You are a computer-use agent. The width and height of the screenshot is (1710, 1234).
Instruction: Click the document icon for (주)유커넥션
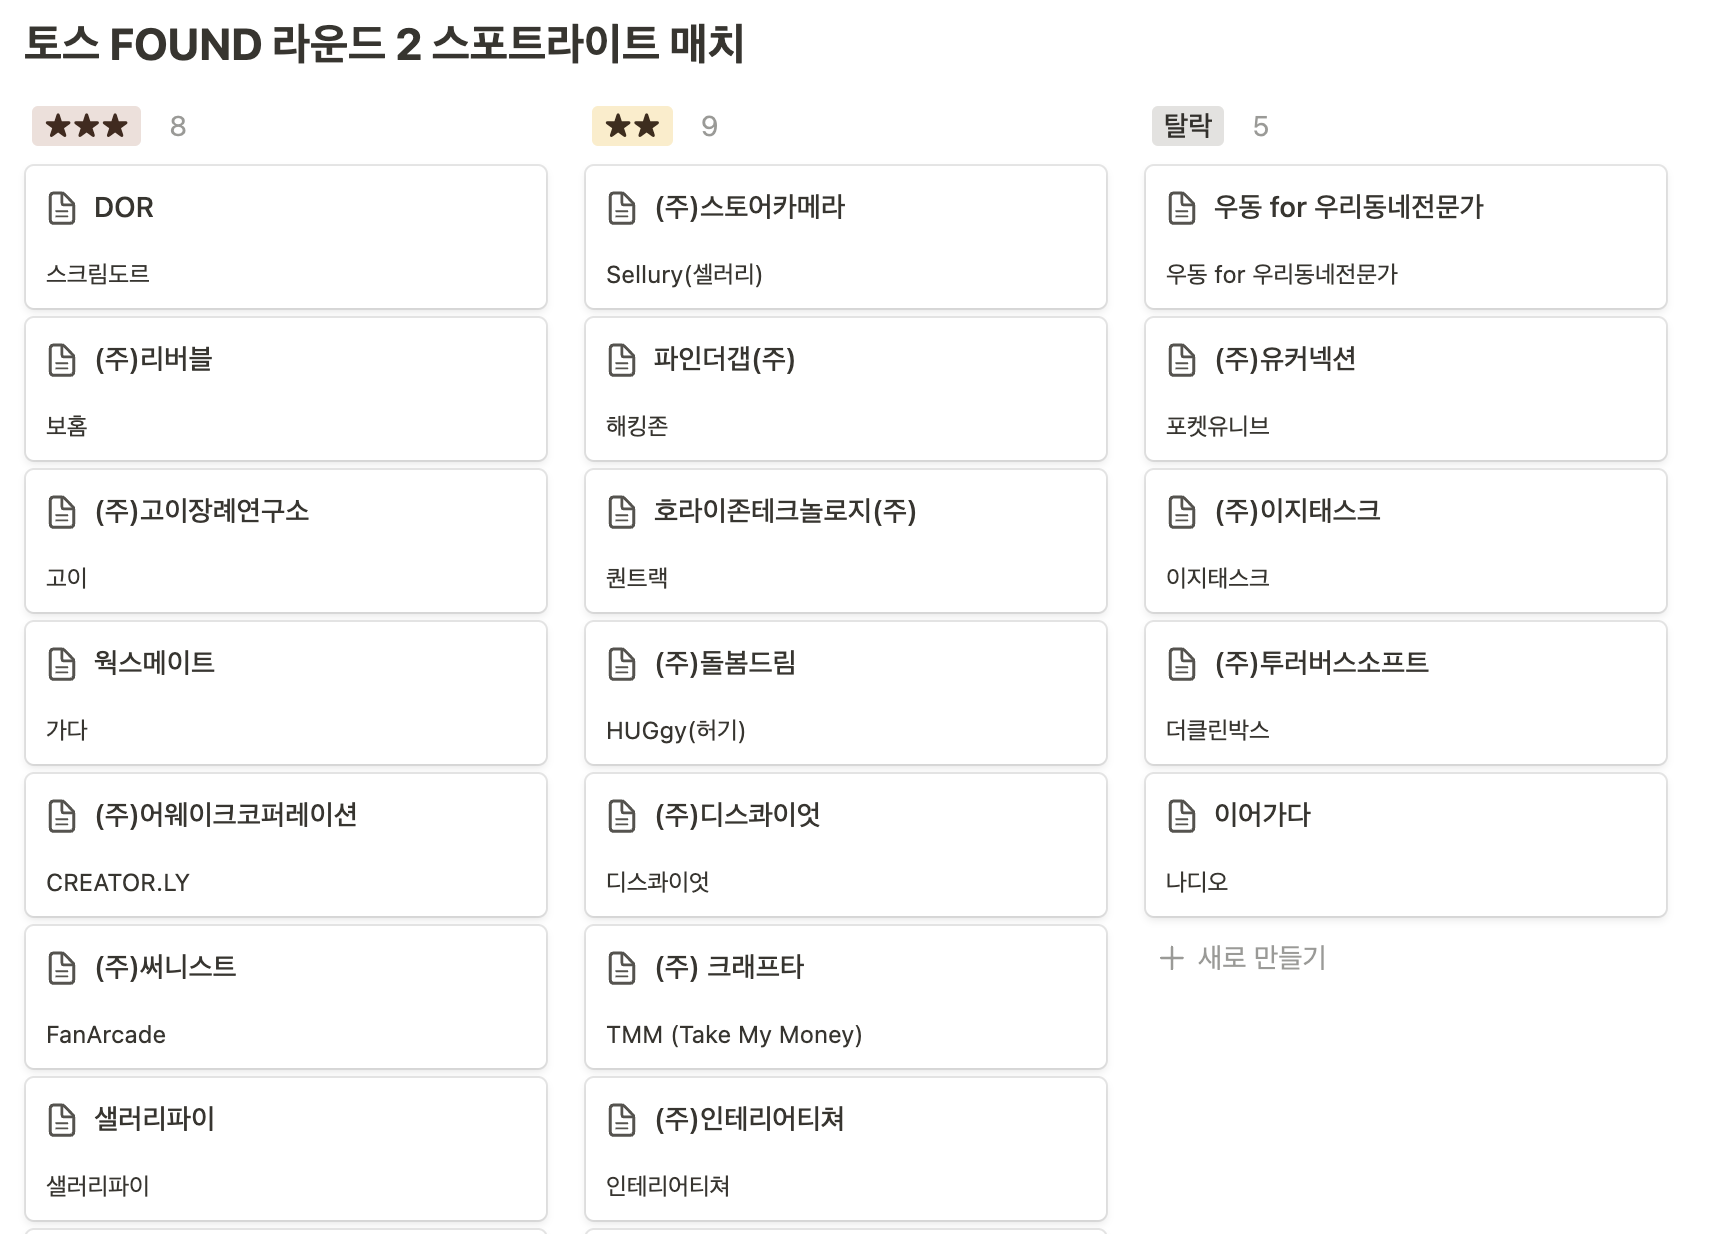coord(1182,360)
